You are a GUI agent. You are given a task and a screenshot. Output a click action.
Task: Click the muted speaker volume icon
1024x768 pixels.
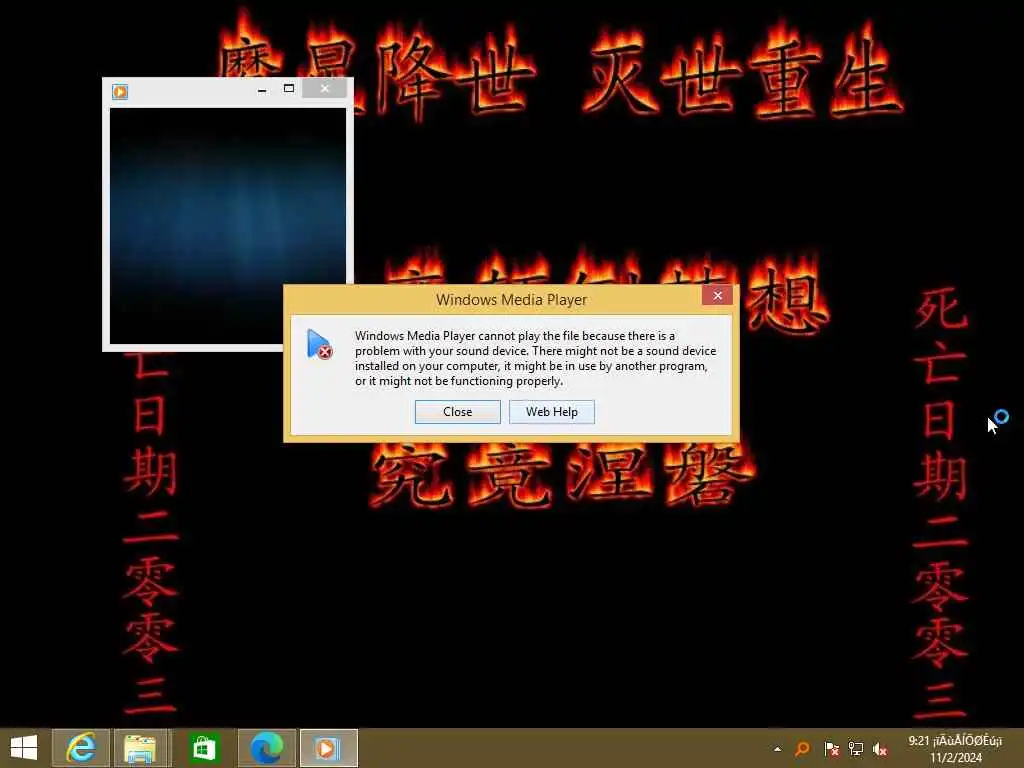(880, 750)
